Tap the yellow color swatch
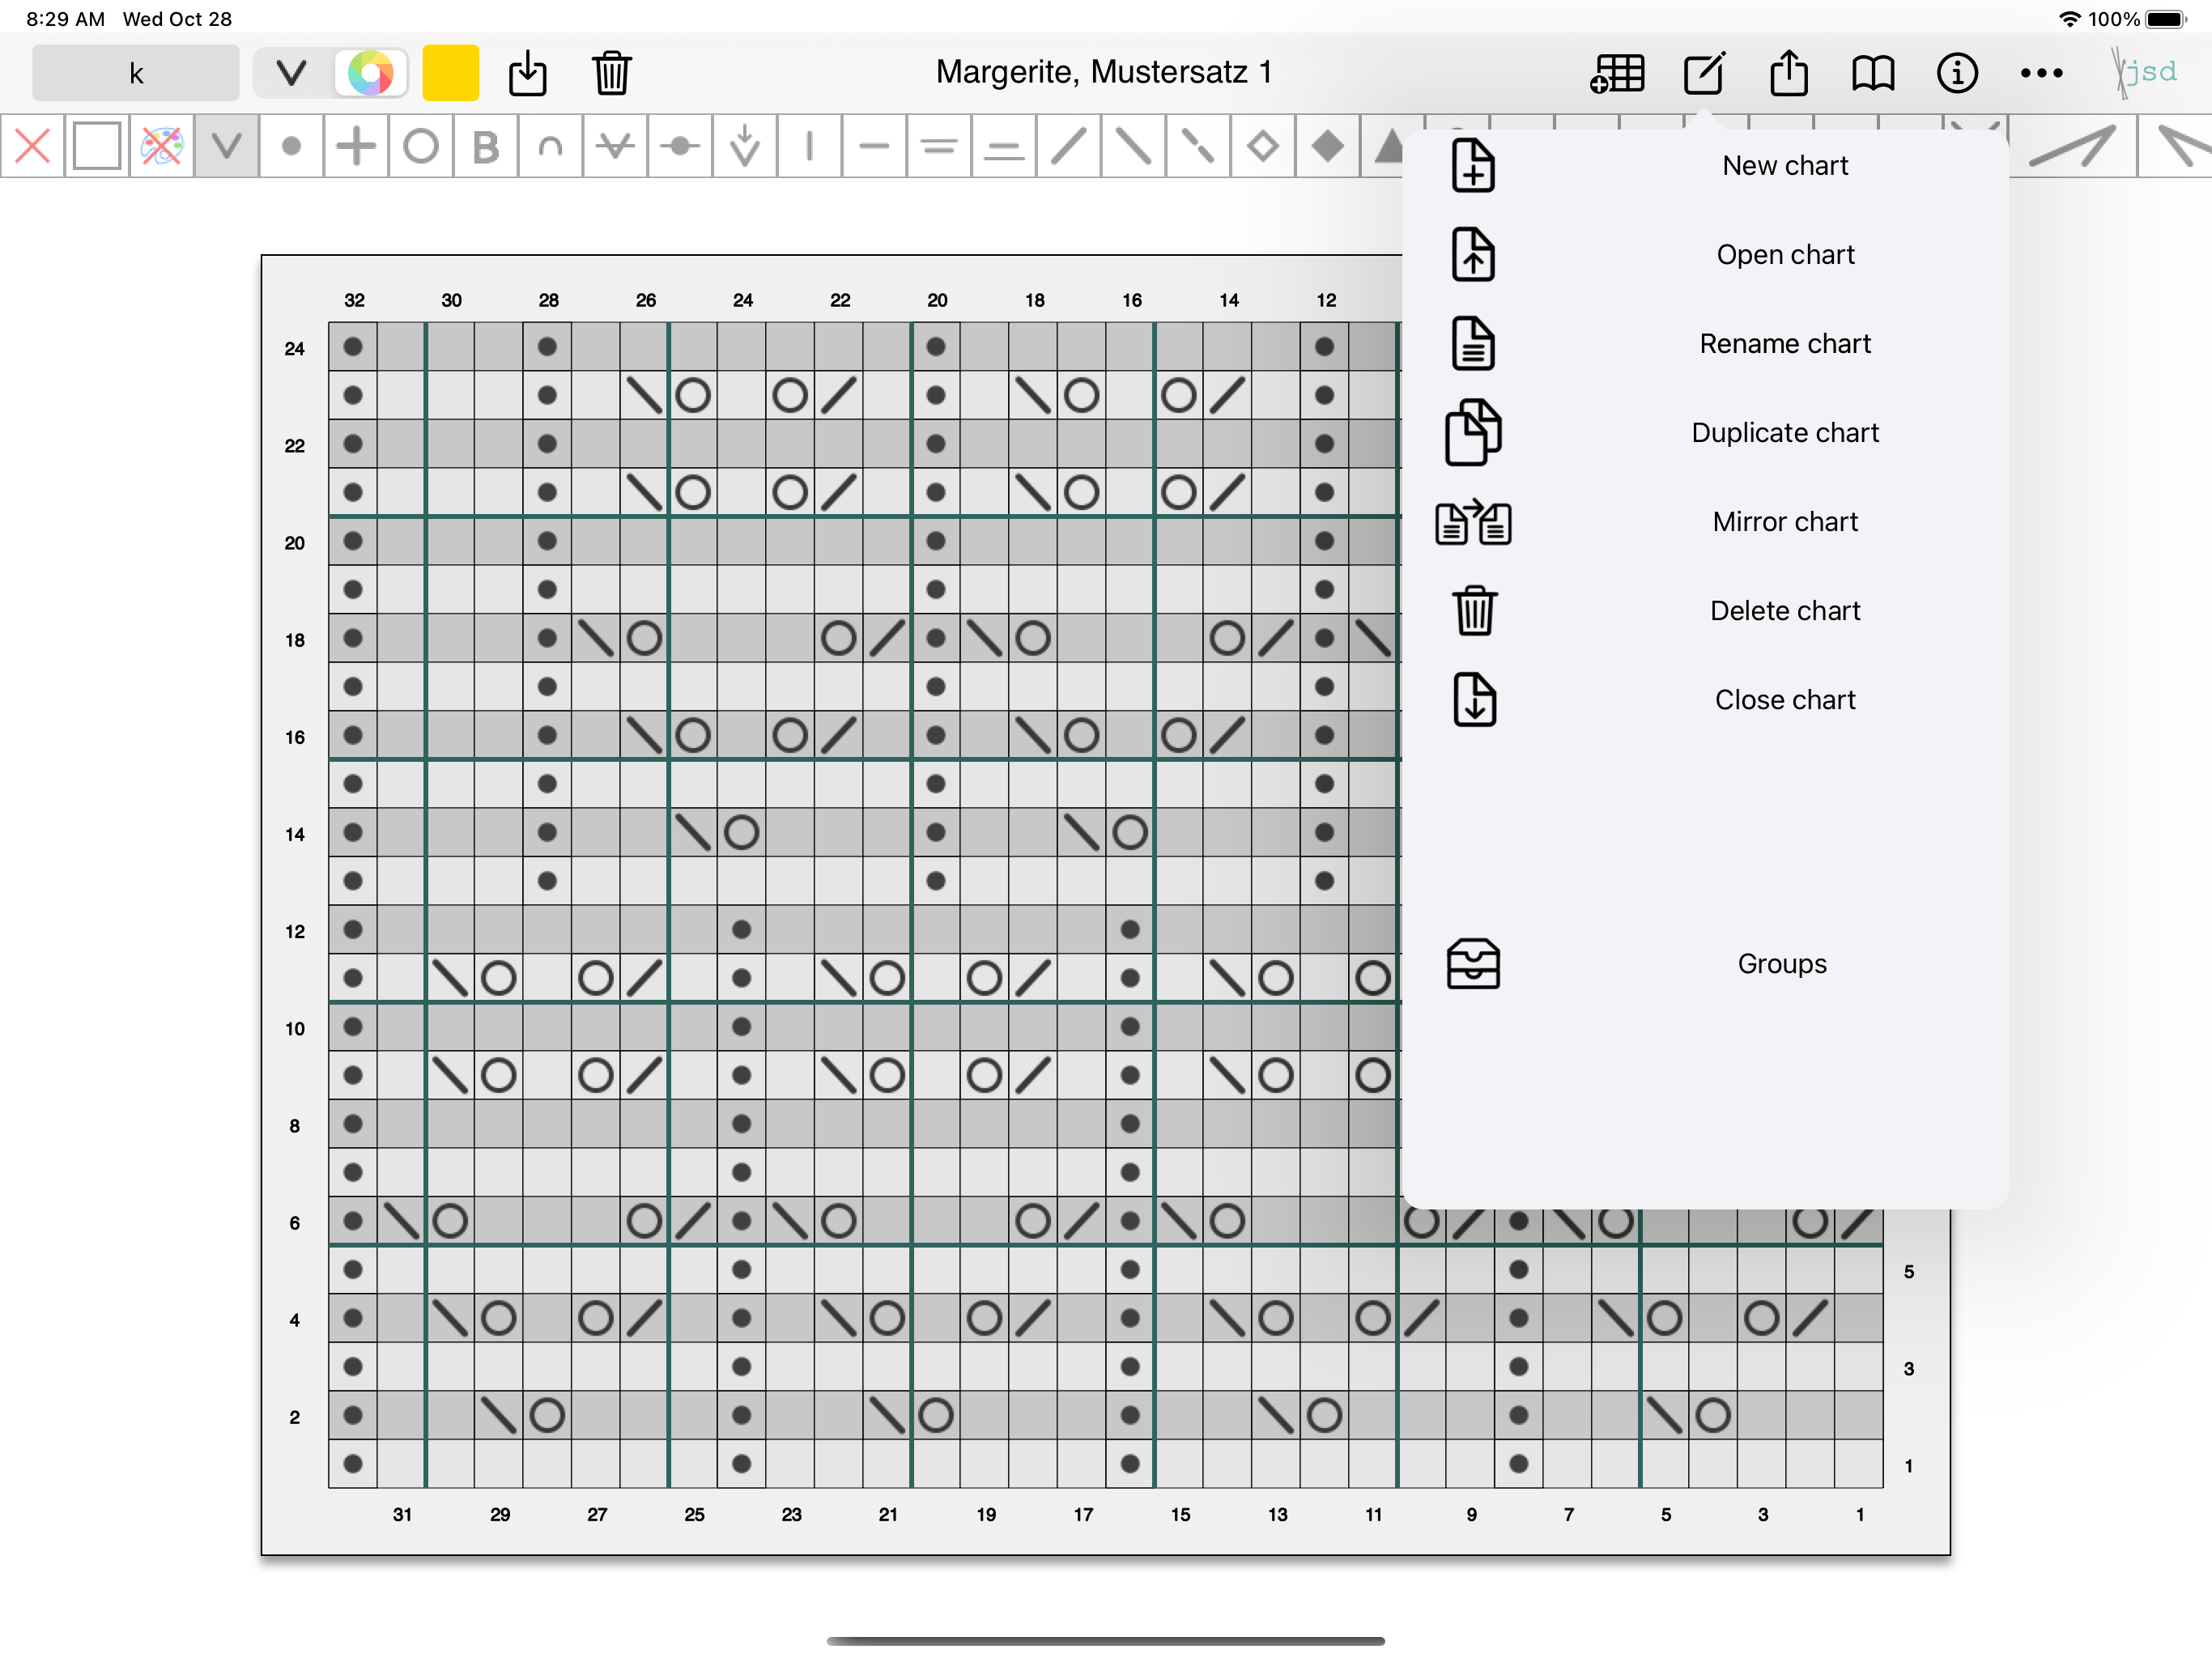Viewport: 2212px width, 1658px height. point(451,73)
